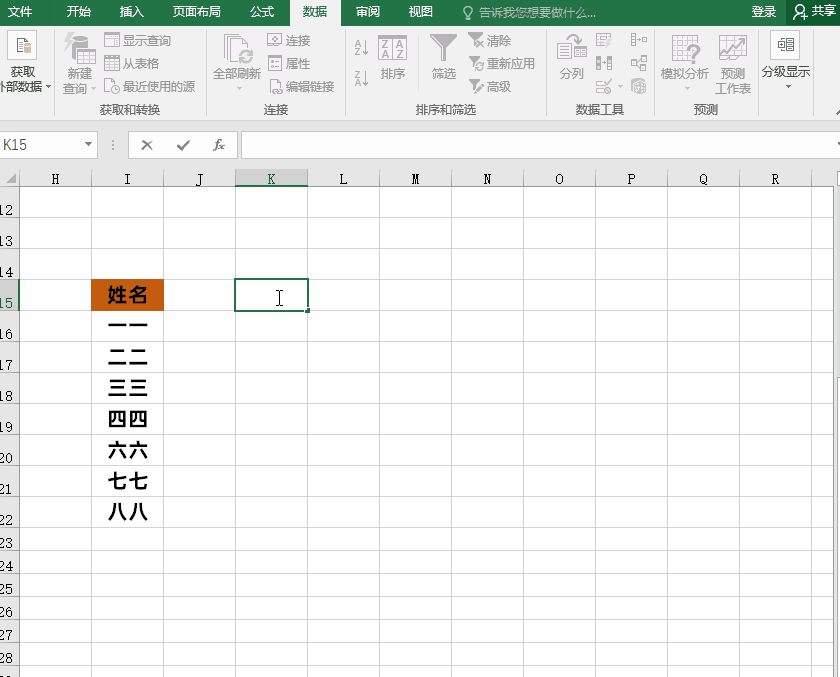Click From Table (从表格)
The image size is (840, 677).
pyautogui.click(x=132, y=63)
